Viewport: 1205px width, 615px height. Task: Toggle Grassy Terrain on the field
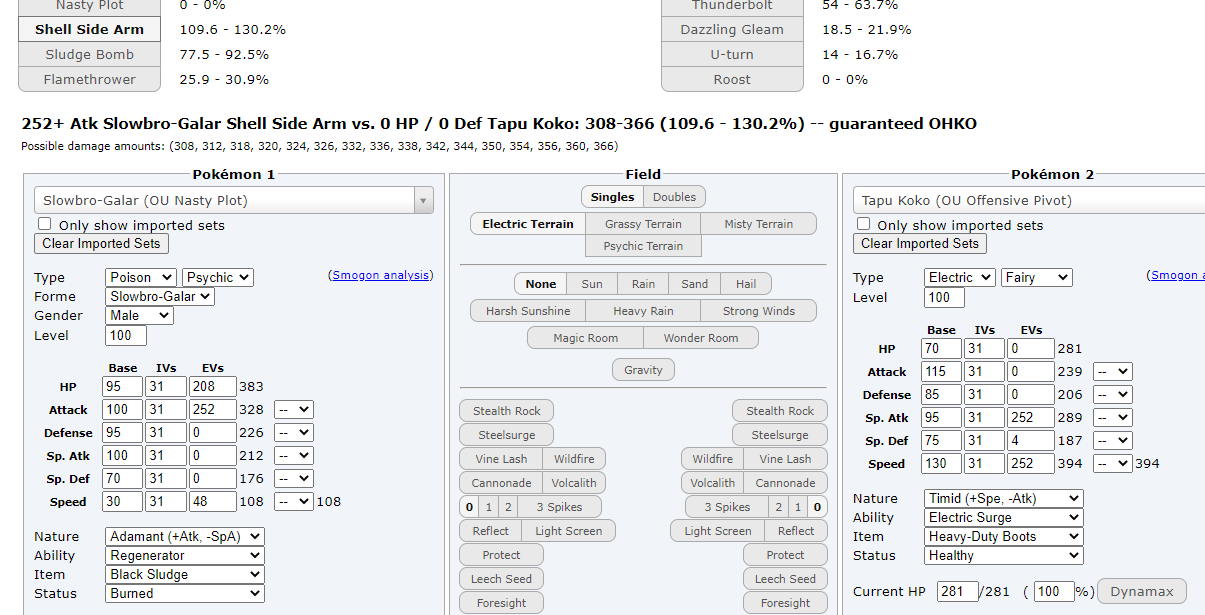(642, 224)
